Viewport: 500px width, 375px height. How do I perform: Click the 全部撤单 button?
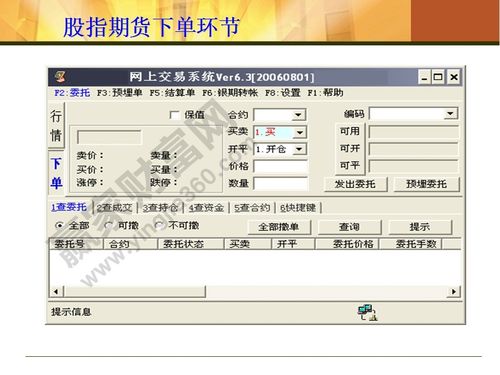pyautogui.click(x=279, y=227)
